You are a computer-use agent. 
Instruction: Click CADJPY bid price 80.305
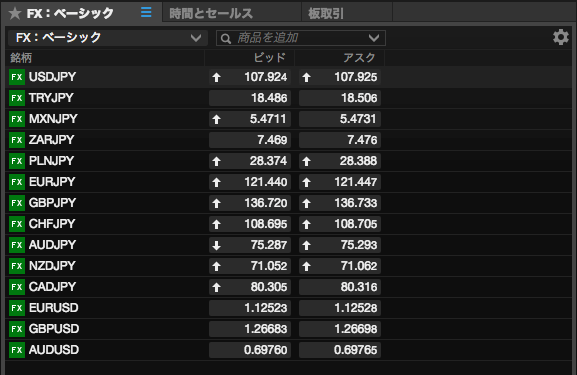(x=250, y=287)
